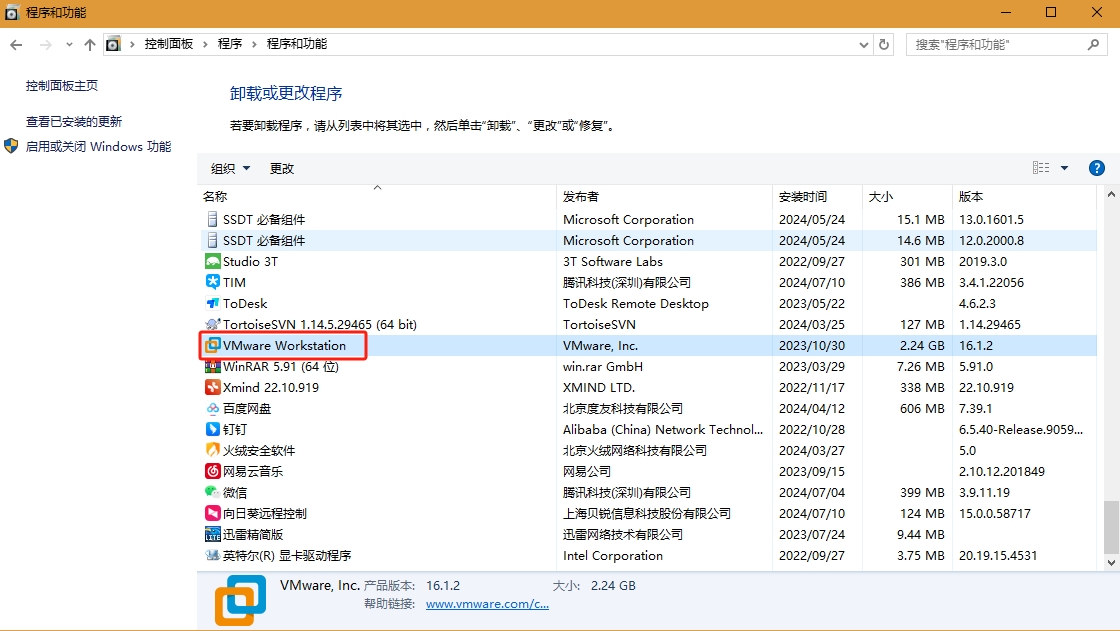Sort by the 名称 column header
The image size is (1120, 631).
[377, 197]
